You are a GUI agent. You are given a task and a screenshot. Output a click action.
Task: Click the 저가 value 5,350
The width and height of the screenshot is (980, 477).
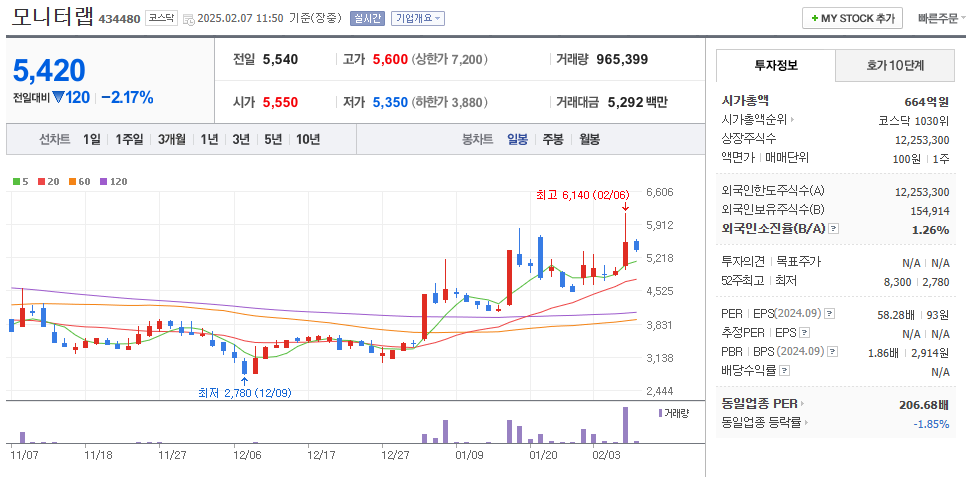(x=390, y=102)
